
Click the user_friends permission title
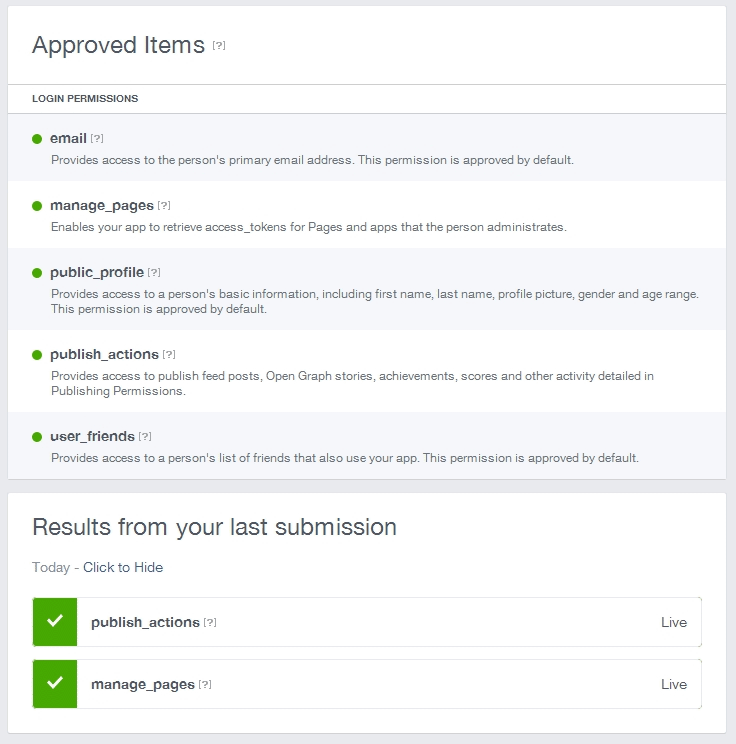point(93,436)
